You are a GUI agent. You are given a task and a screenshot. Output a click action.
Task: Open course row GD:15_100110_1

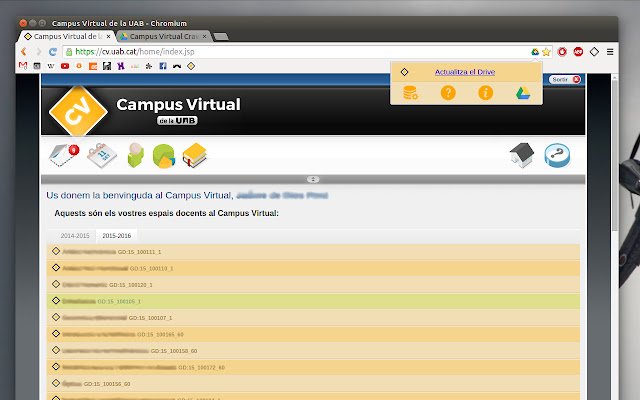pos(313,268)
